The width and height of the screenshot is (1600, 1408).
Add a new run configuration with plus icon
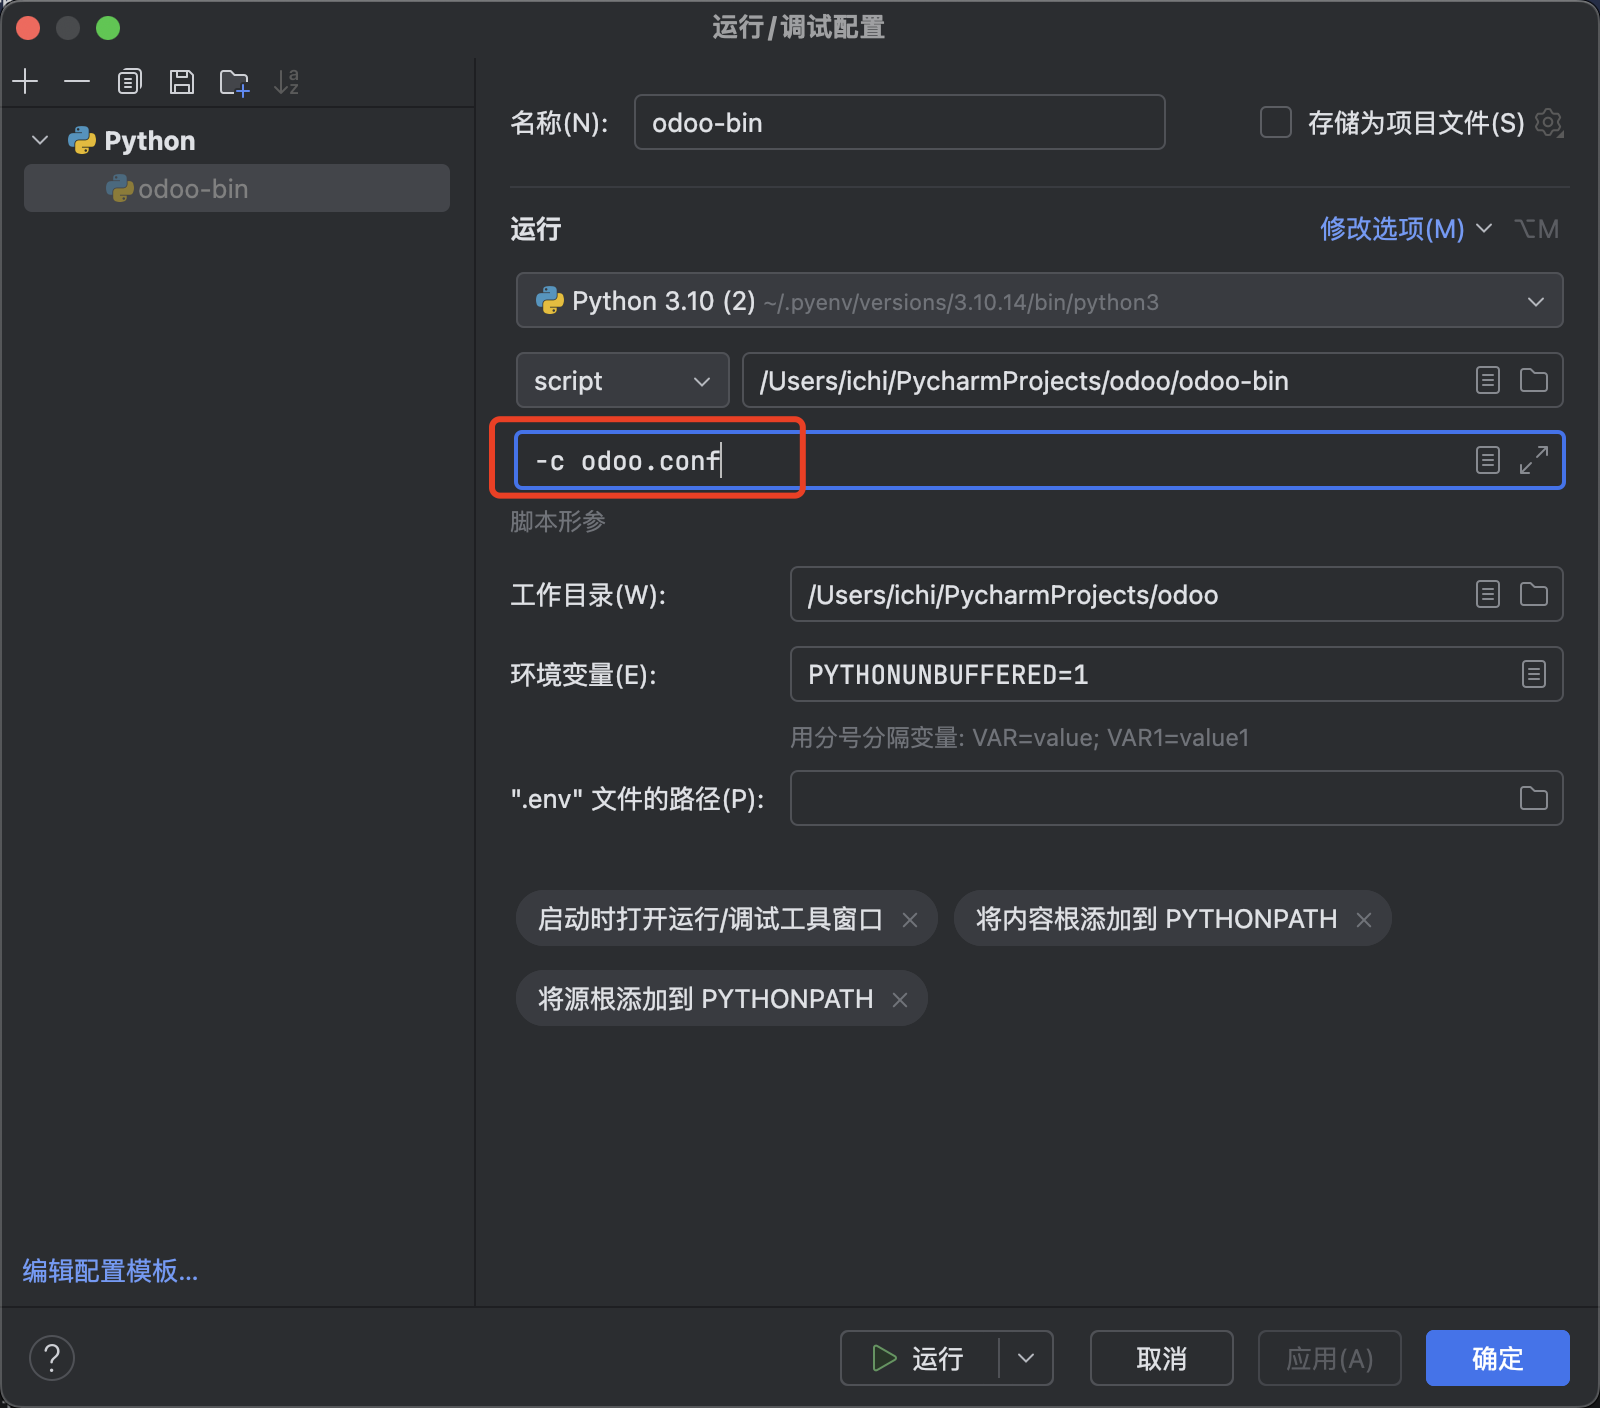(x=26, y=81)
